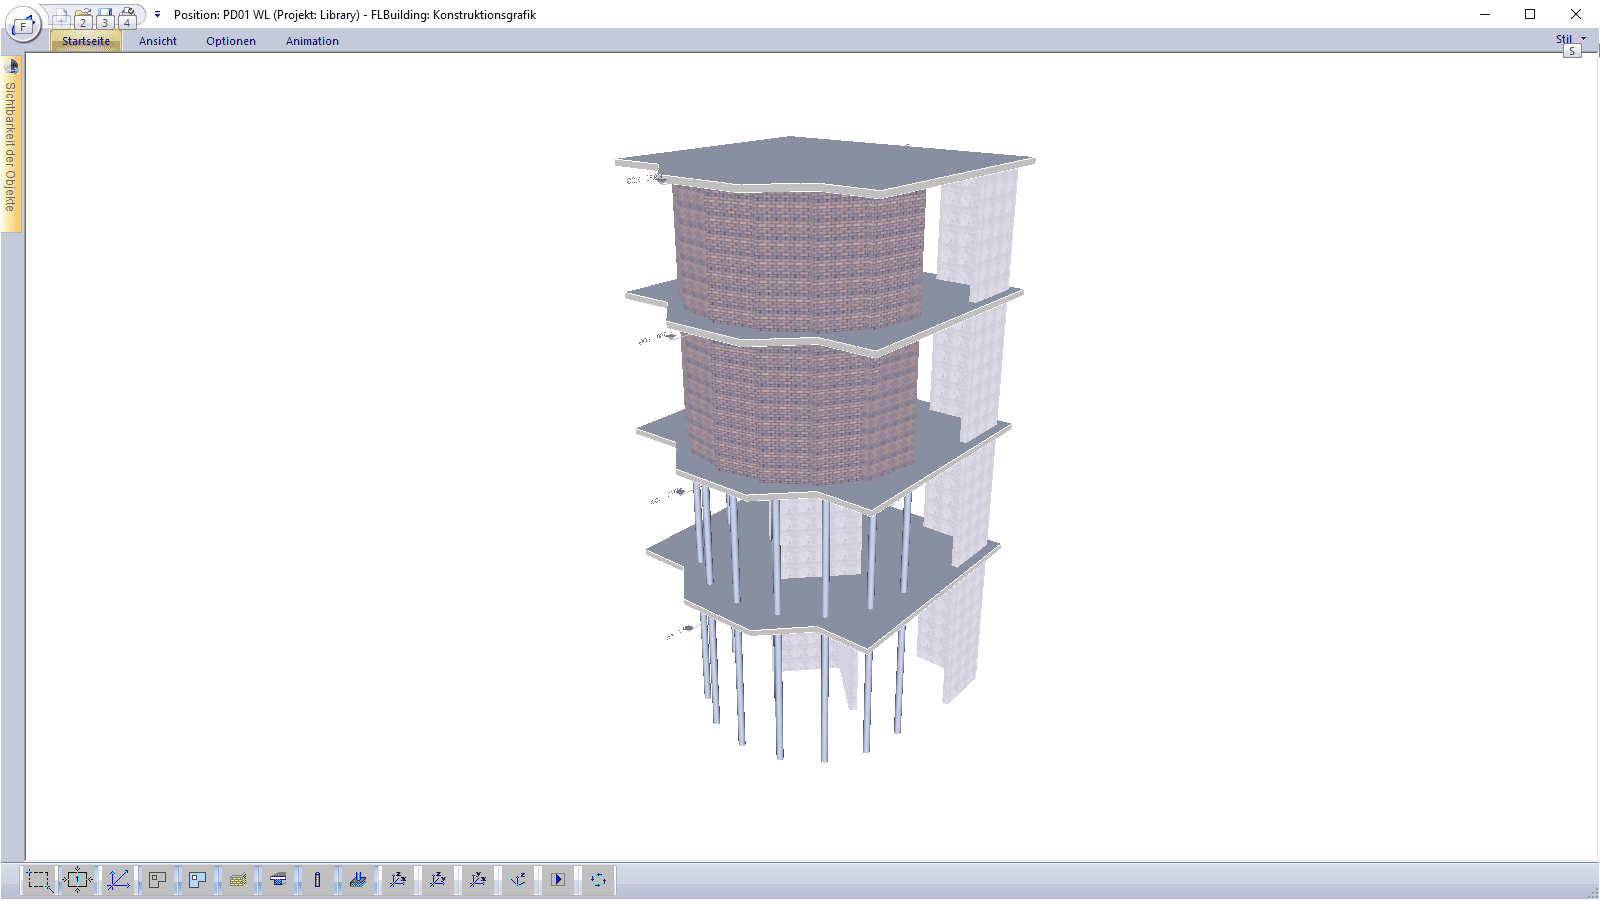Switch to the Startseite ribbon tab

click(x=86, y=41)
